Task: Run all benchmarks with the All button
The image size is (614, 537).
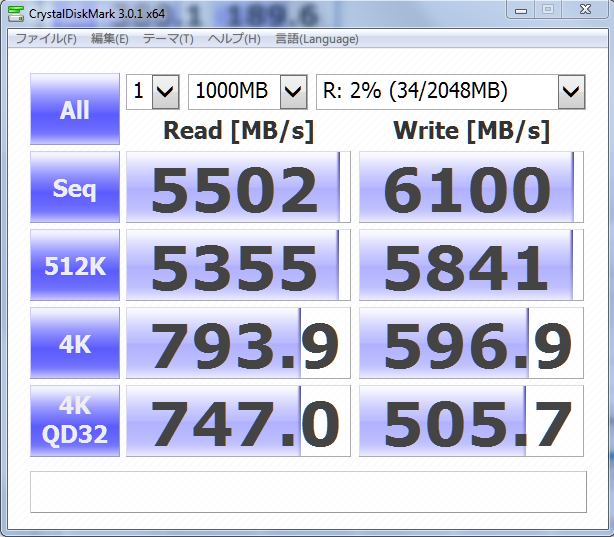Action: (x=74, y=110)
